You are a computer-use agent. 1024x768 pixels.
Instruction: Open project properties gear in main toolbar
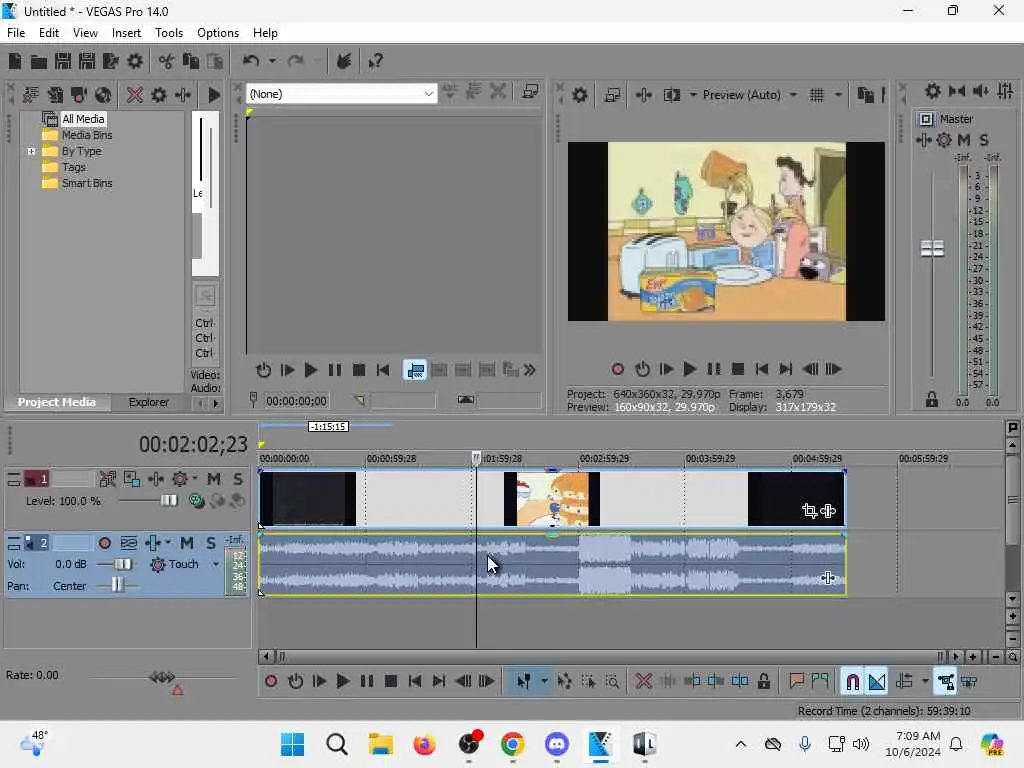tap(135, 61)
